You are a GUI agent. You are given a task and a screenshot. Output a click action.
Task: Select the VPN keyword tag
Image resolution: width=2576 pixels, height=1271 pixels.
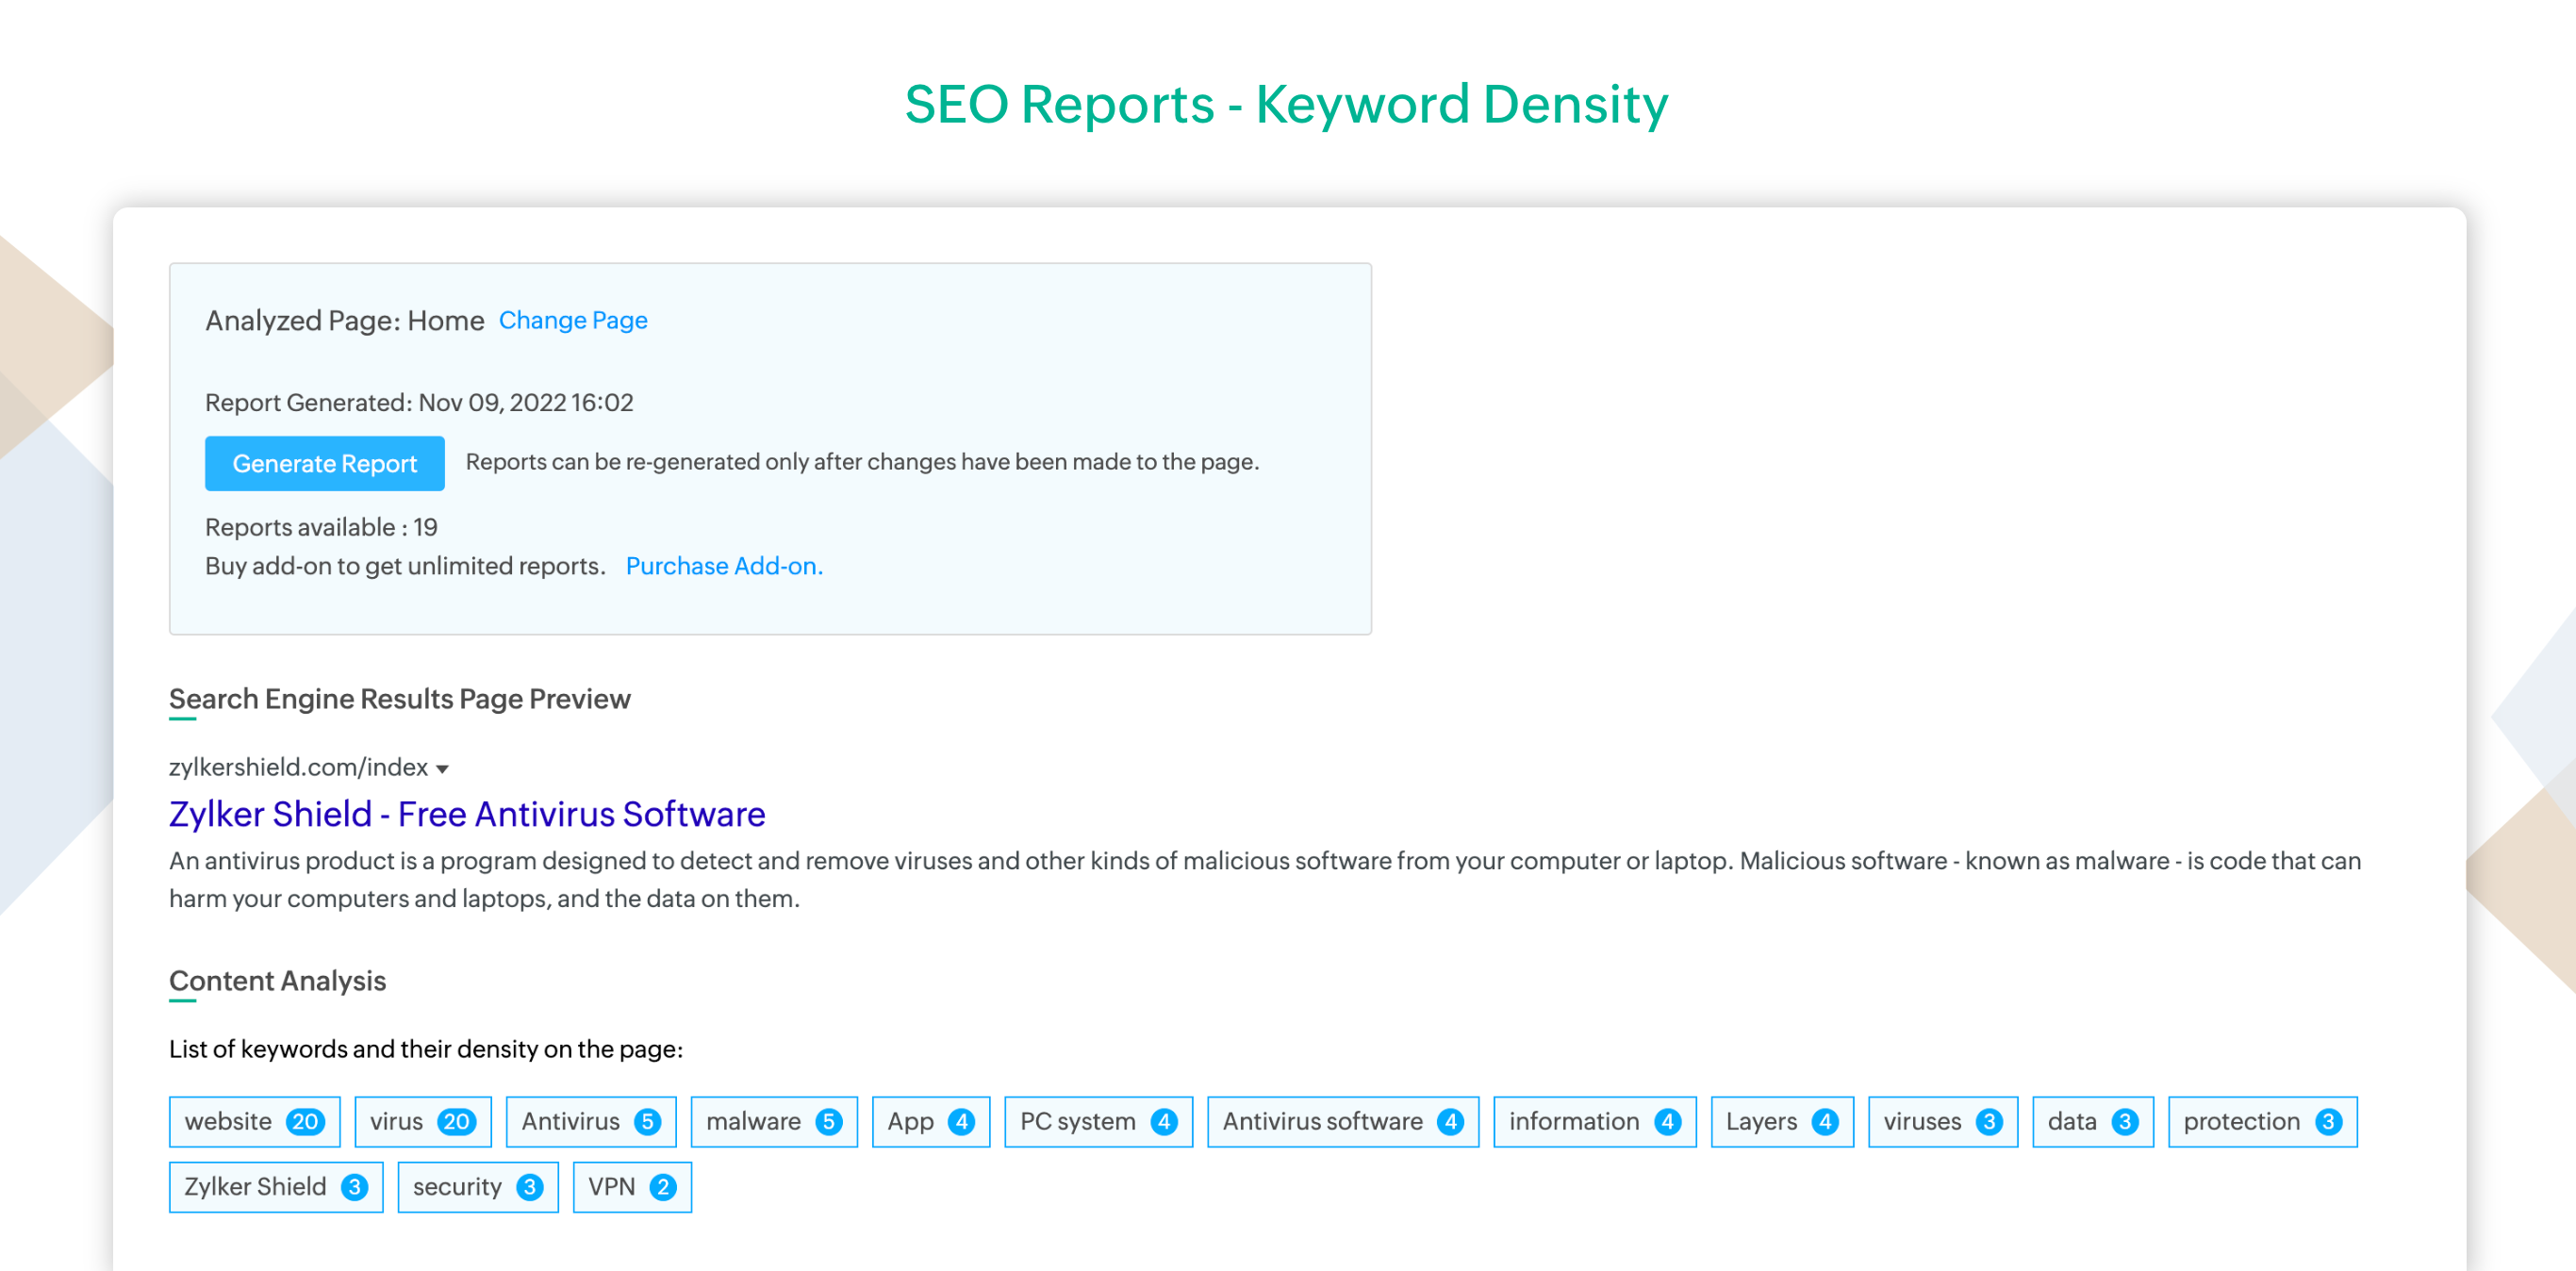coord(631,1187)
